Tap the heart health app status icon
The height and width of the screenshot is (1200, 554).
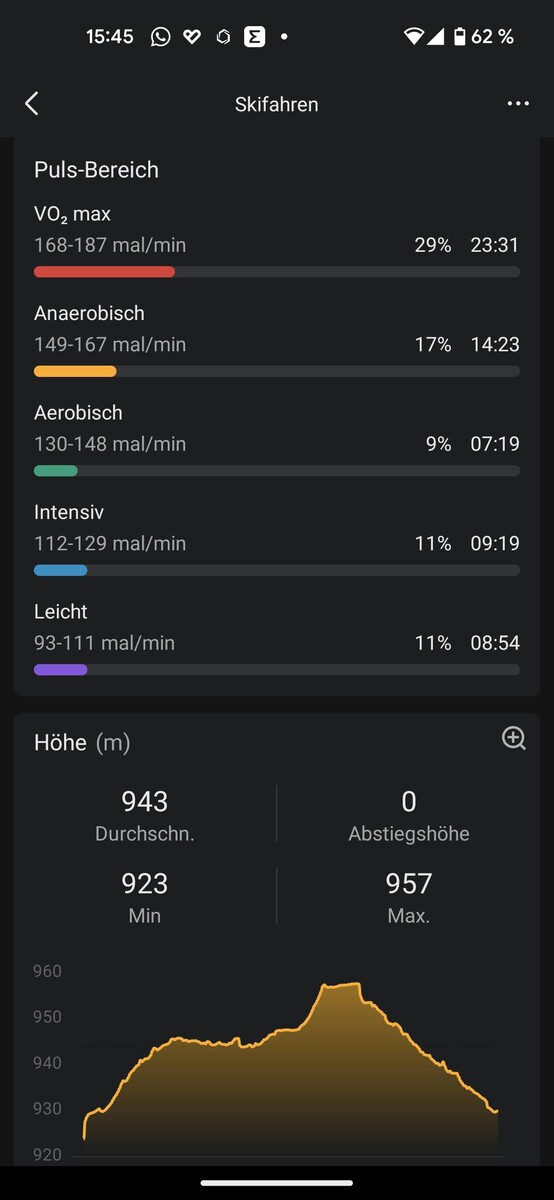192,37
